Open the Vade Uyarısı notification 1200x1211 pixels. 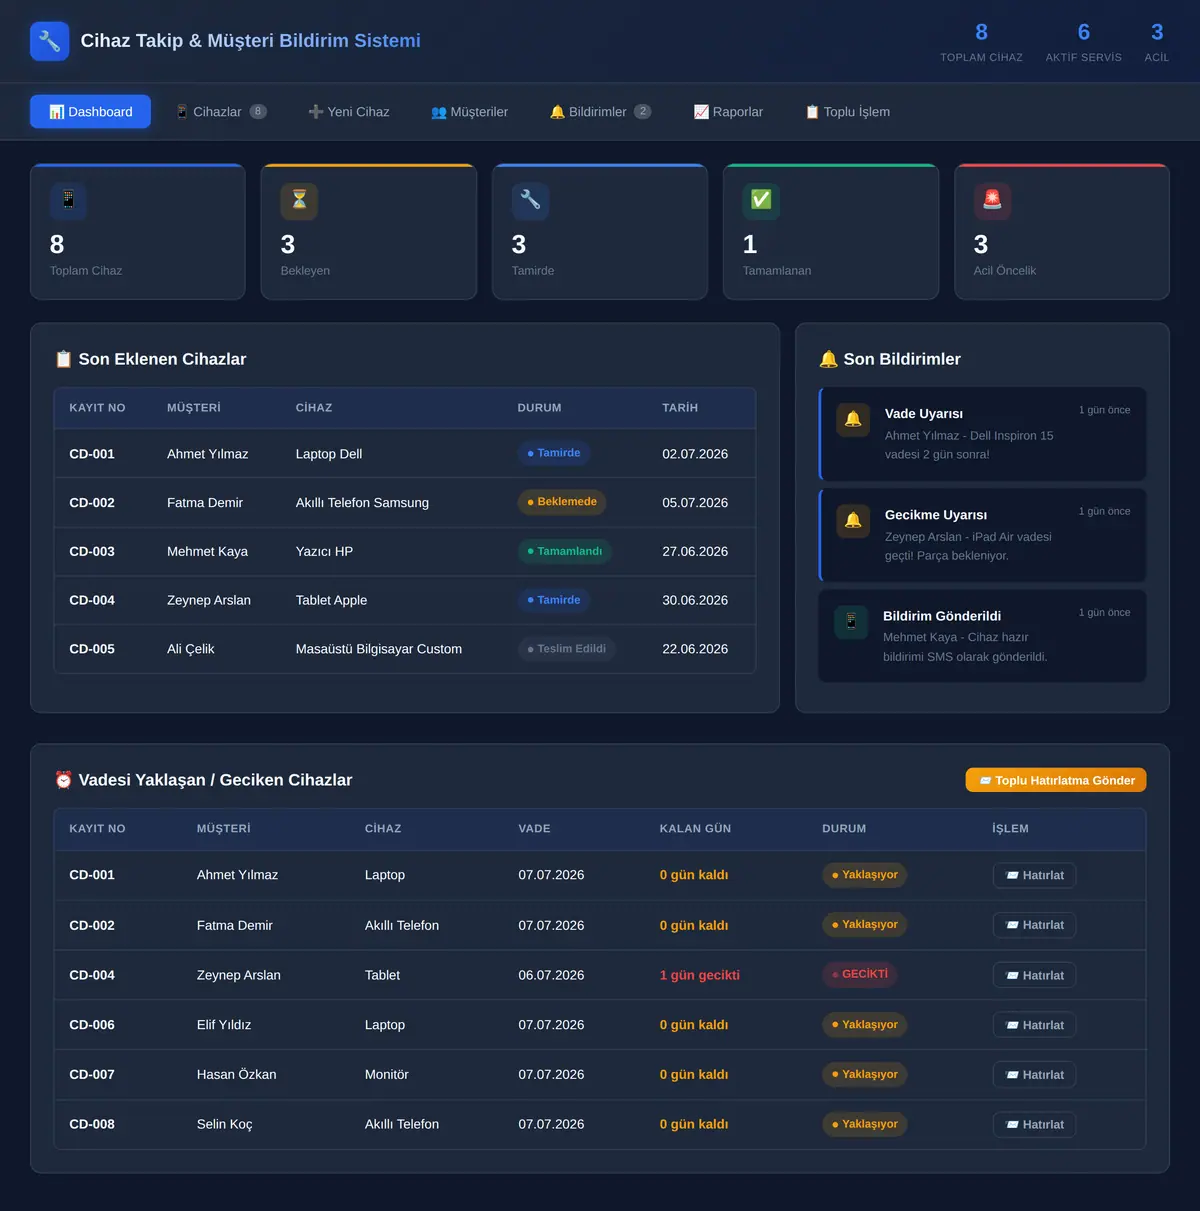tap(982, 434)
